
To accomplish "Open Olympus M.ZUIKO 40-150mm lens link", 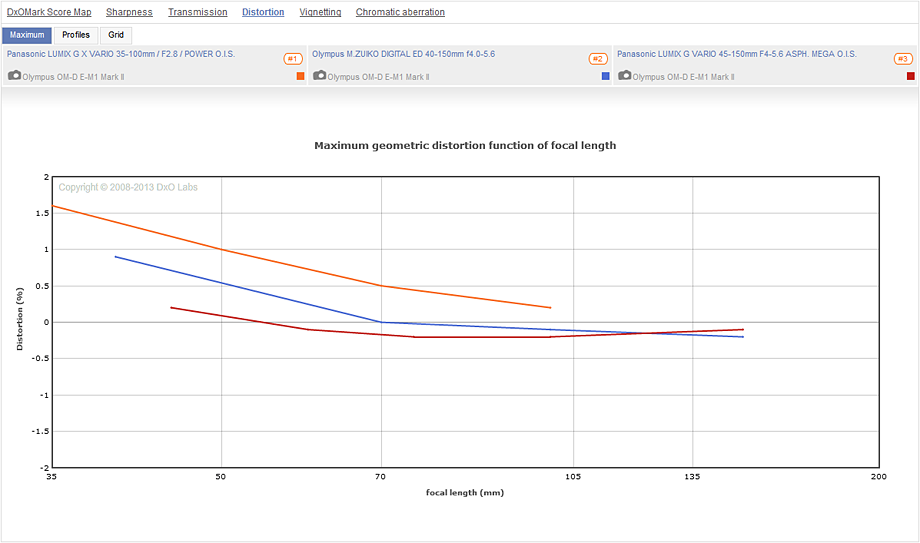I will [403, 54].
